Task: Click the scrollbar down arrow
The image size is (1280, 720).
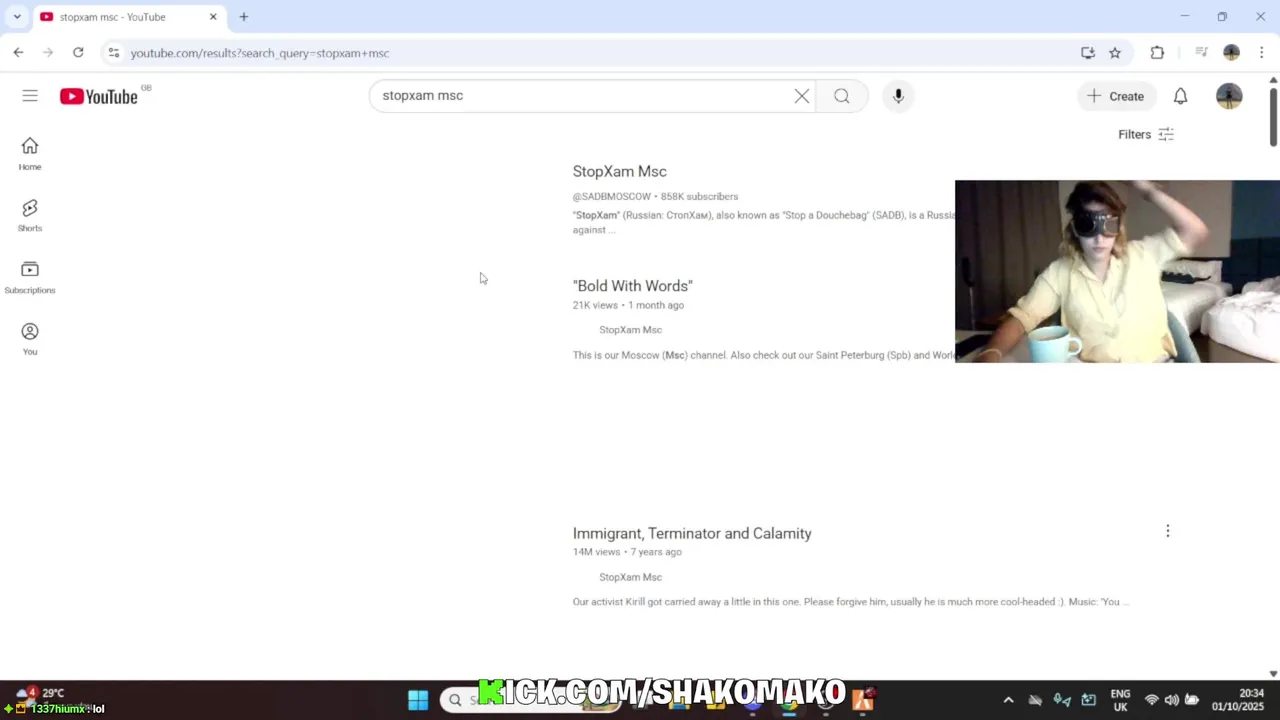Action: [1273, 674]
